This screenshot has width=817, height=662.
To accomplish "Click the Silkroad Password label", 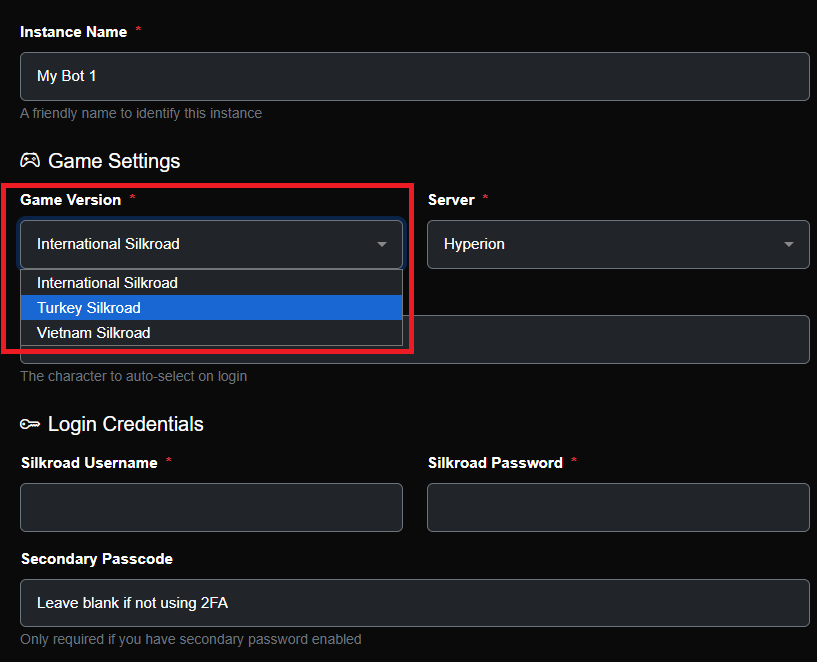I will click(x=495, y=463).
